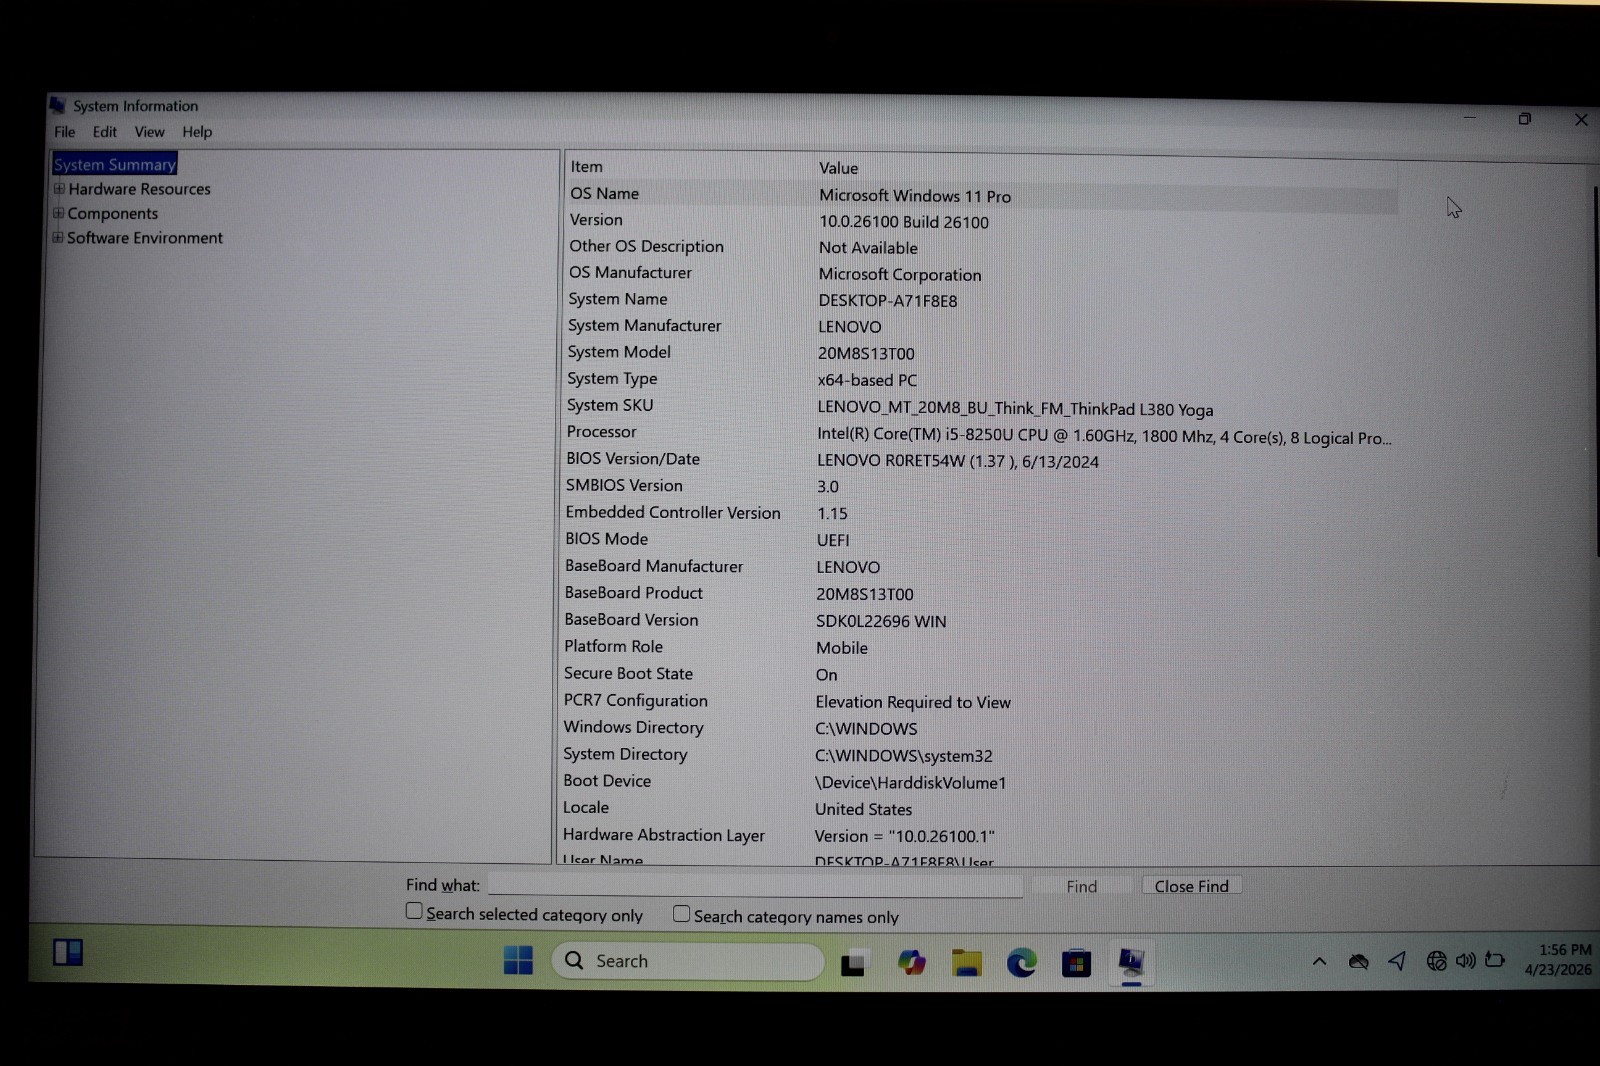
Task: Select the BaseBoard Version value SDK0L22696 WIN
Action: pos(881,621)
